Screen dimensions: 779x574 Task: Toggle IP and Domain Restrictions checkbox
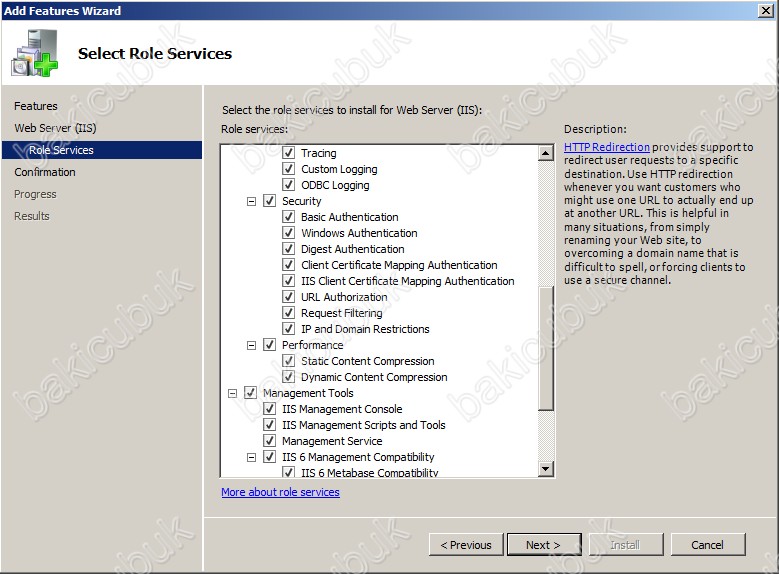coord(288,328)
